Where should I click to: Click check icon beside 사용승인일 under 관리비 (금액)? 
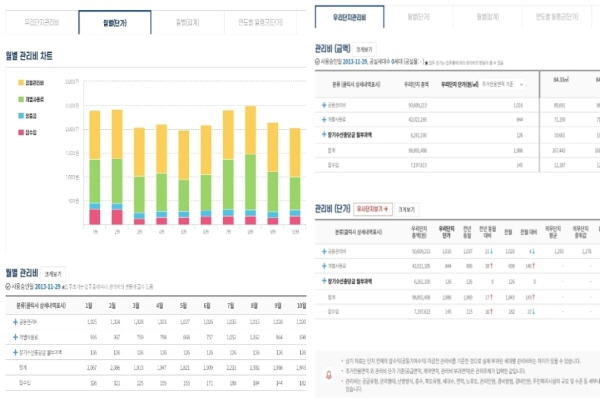click(317, 61)
